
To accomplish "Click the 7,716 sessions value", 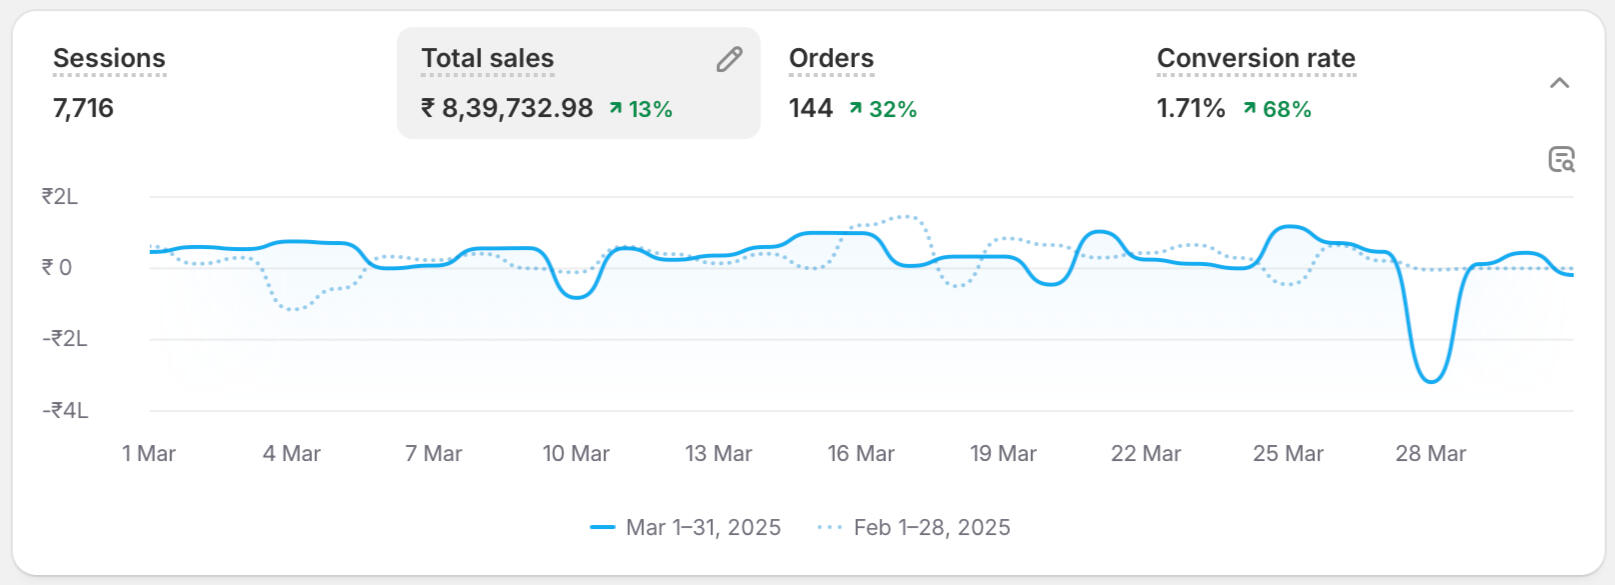I will pos(83,108).
